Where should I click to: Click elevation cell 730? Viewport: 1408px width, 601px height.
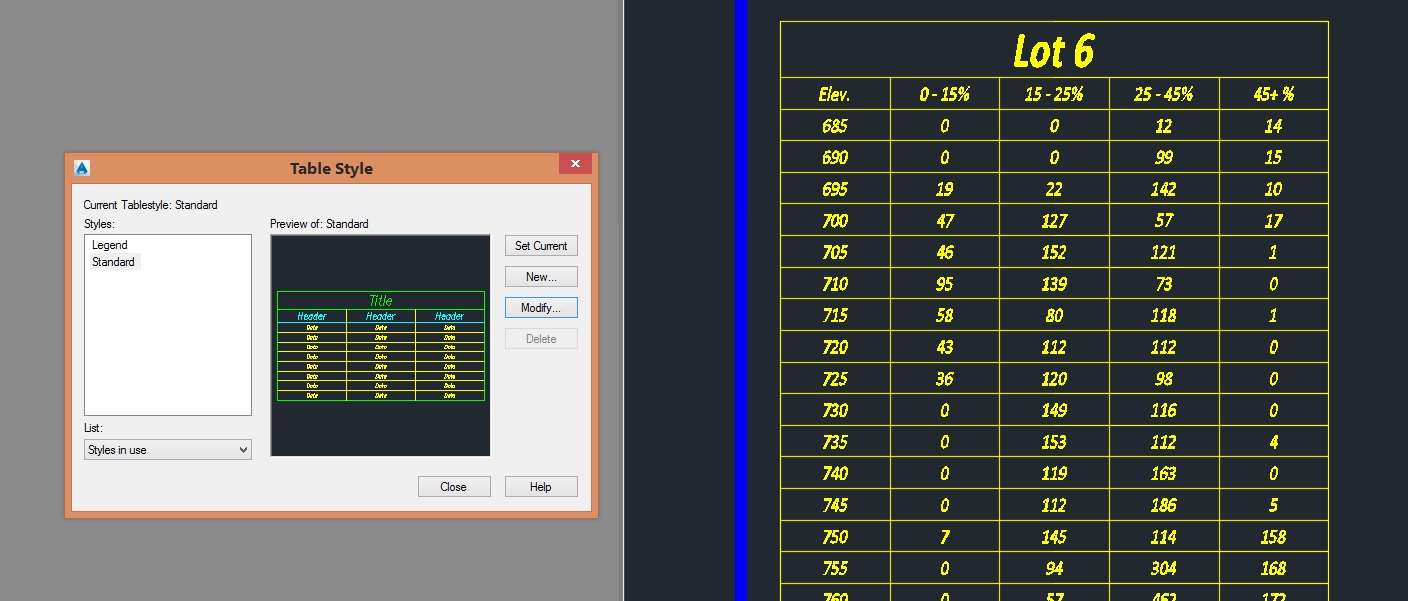tap(835, 410)
